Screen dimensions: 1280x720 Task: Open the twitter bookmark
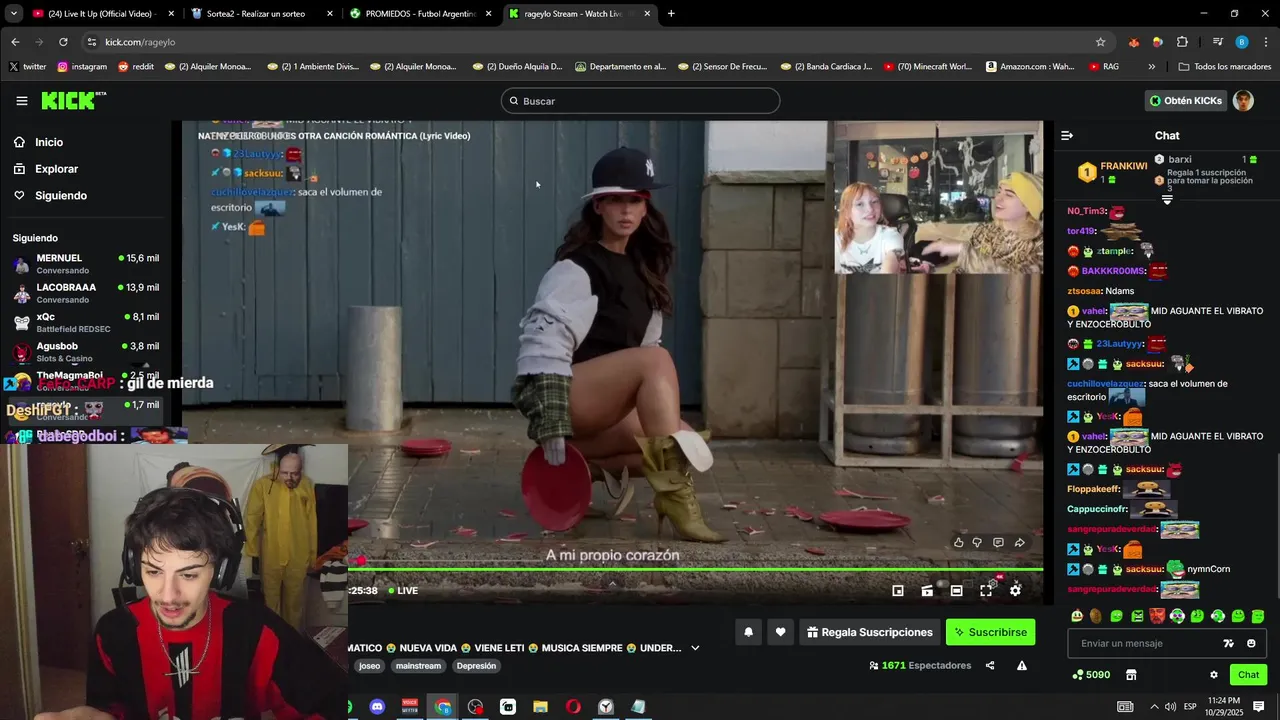click(27, 67)
